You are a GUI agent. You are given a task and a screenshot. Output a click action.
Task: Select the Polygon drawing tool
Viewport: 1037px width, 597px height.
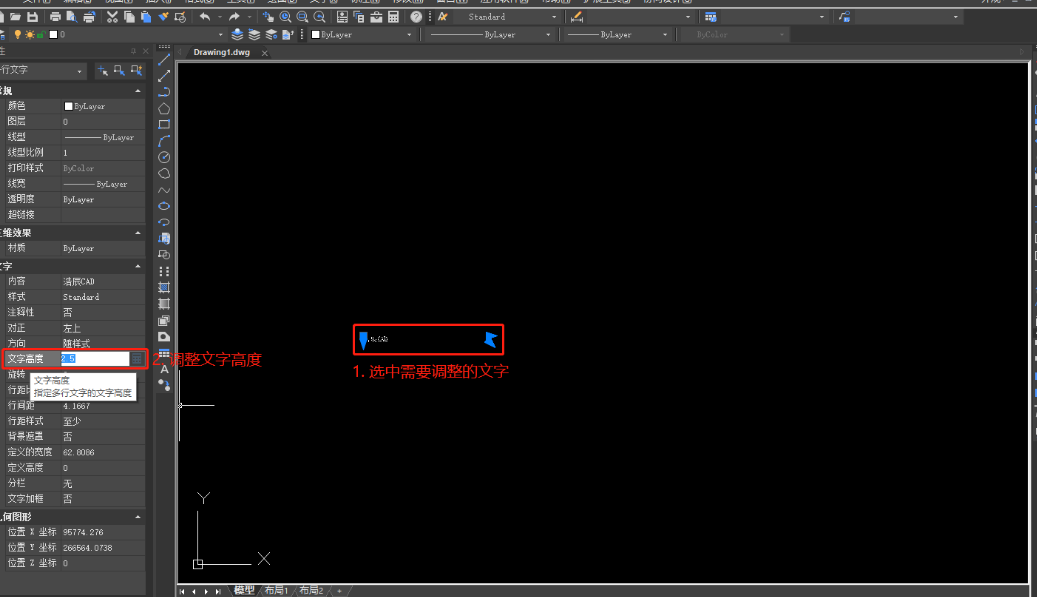click(x=164, y=108)
